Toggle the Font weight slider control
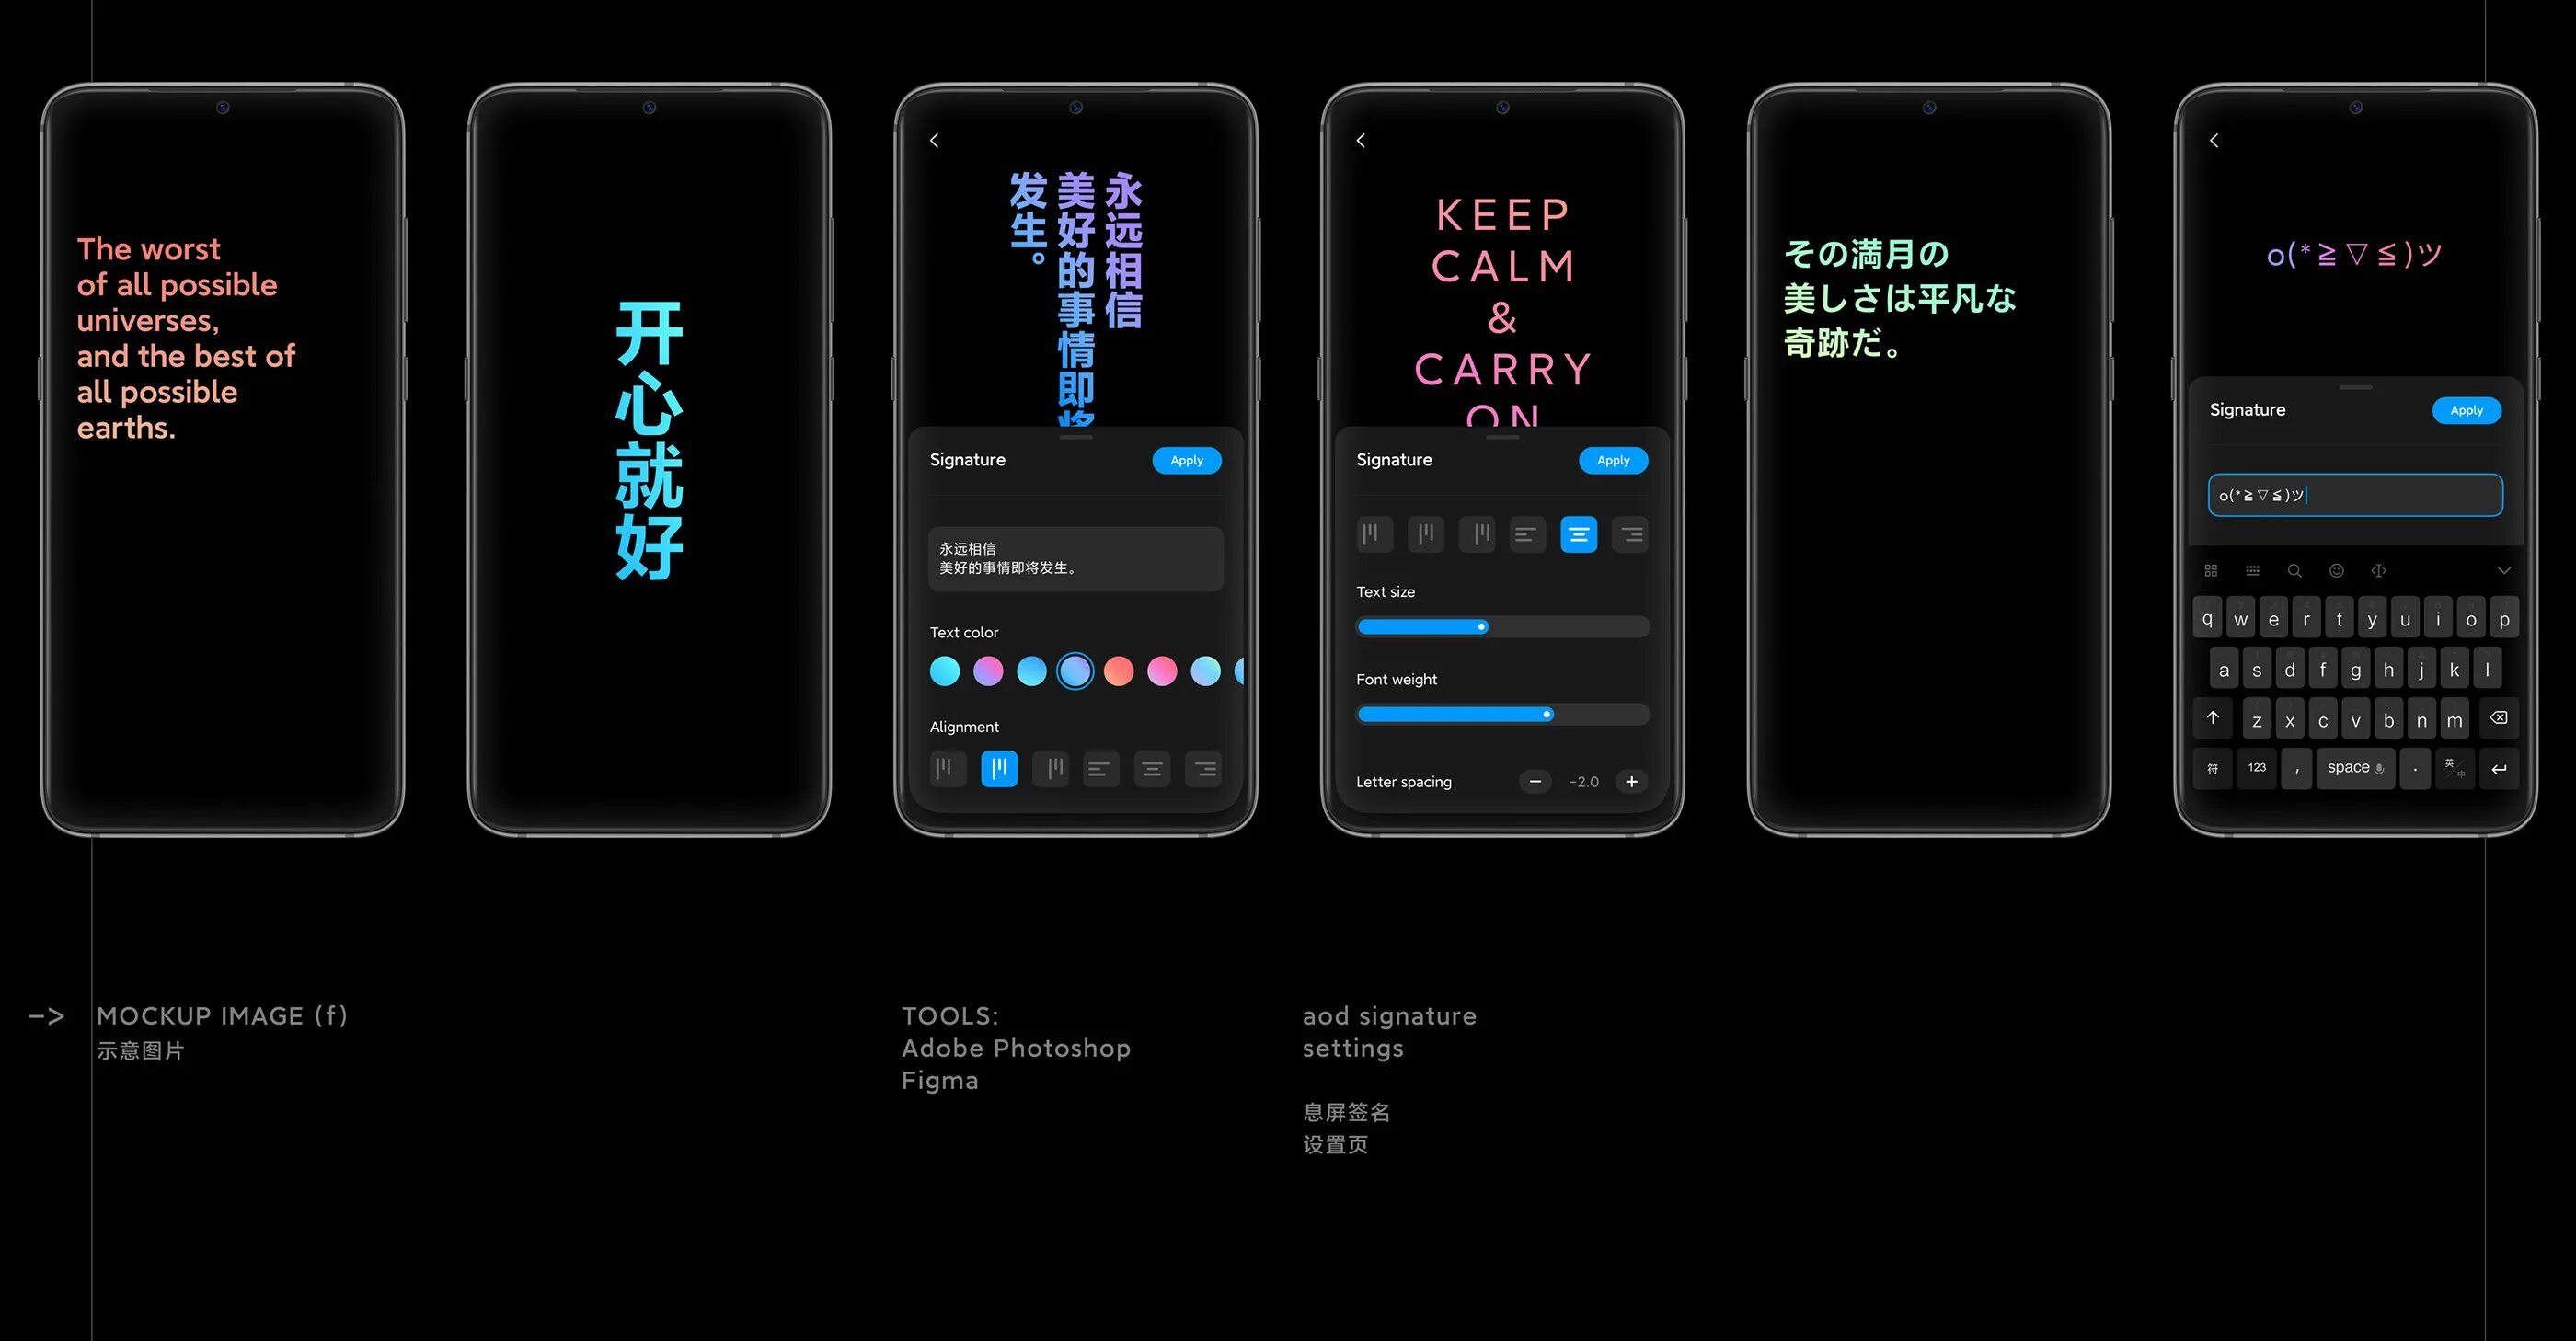 (x=1546, y=712)
